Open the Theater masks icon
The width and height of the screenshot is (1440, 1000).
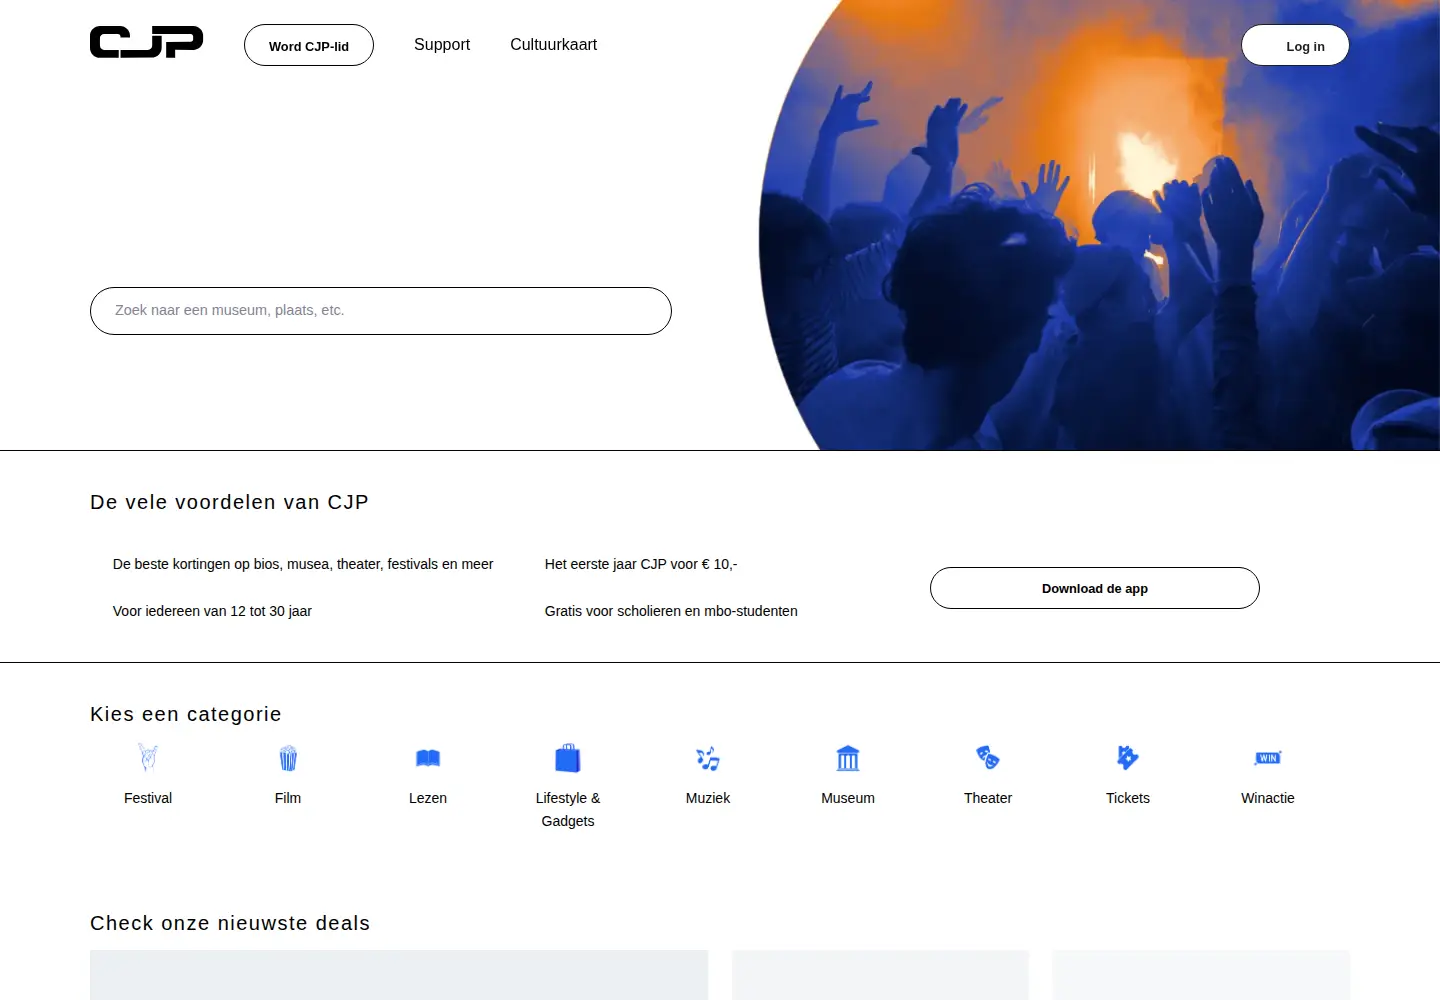[x=988, y=757]
